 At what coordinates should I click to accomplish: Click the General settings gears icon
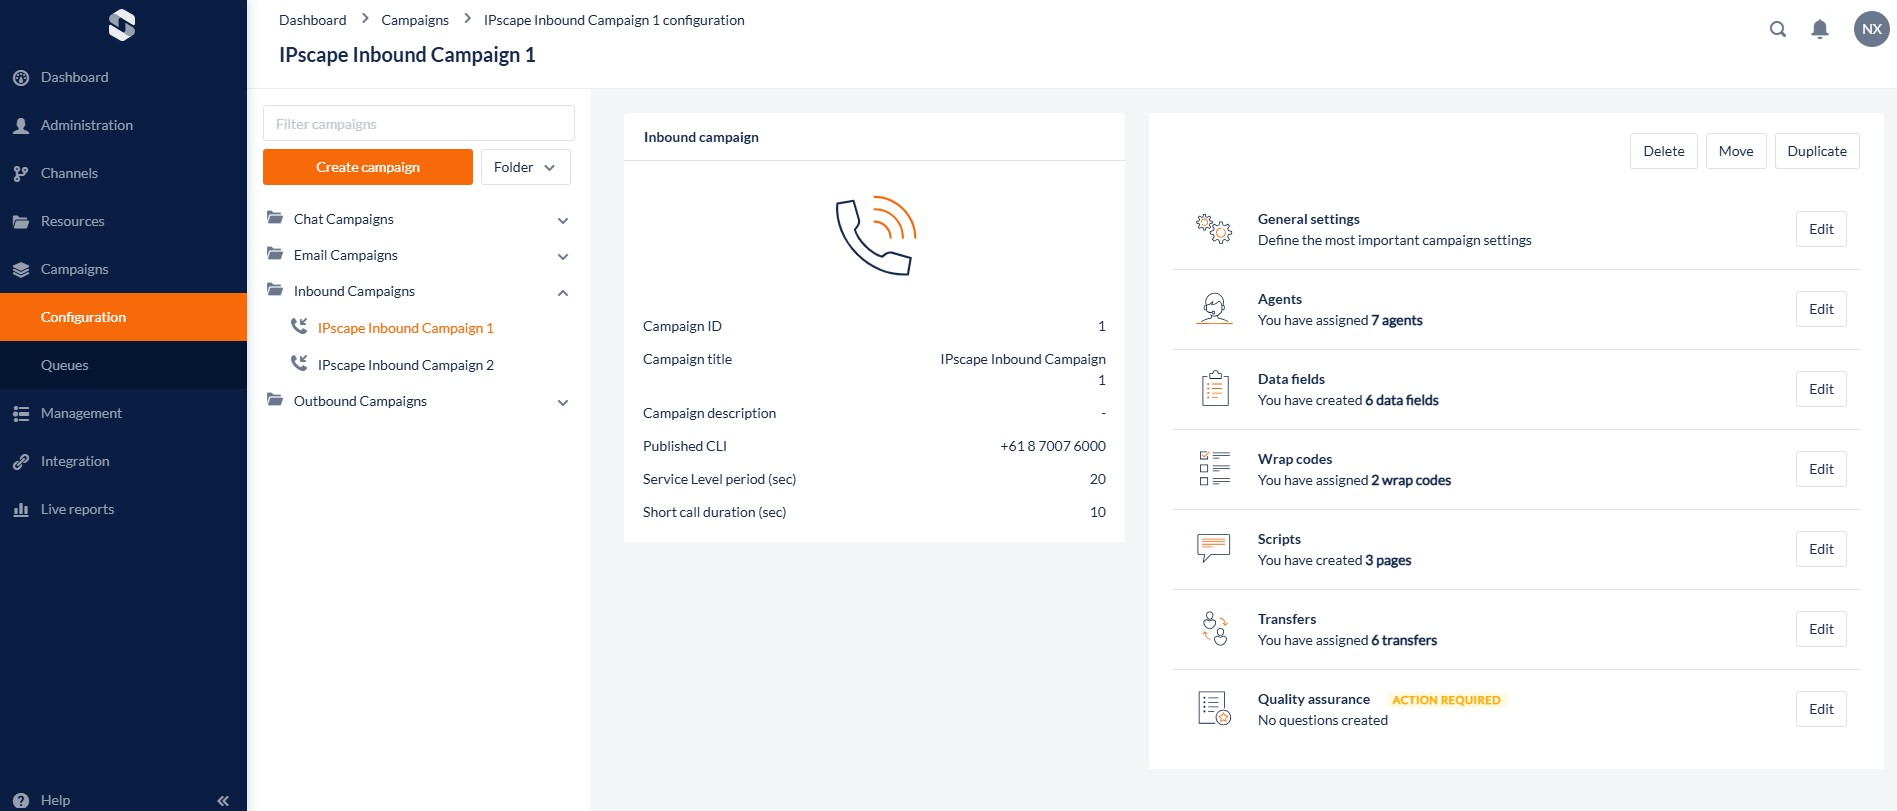[x=1214, y=229]
